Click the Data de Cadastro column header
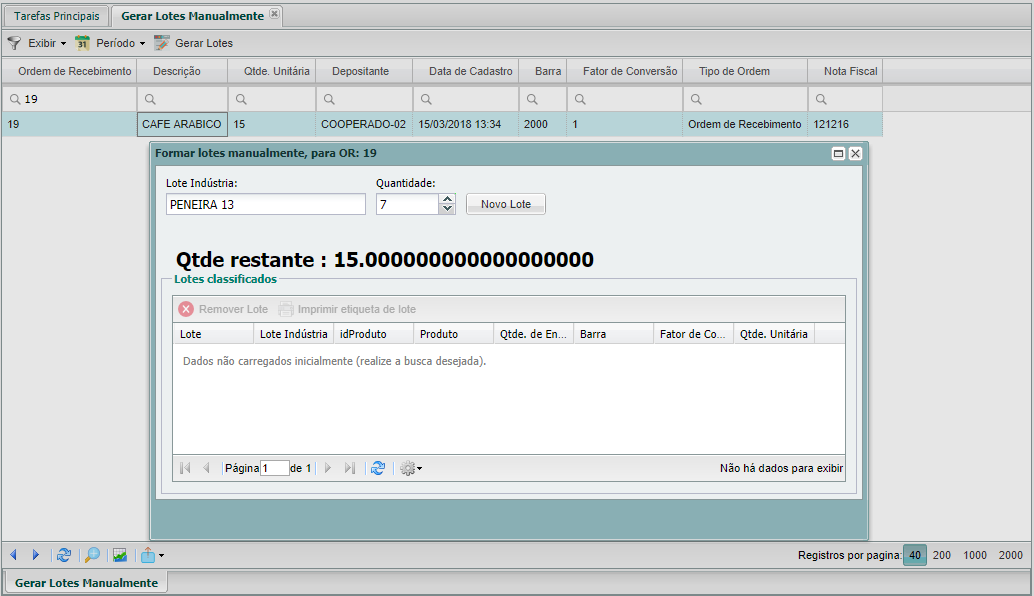 (466, 71)
